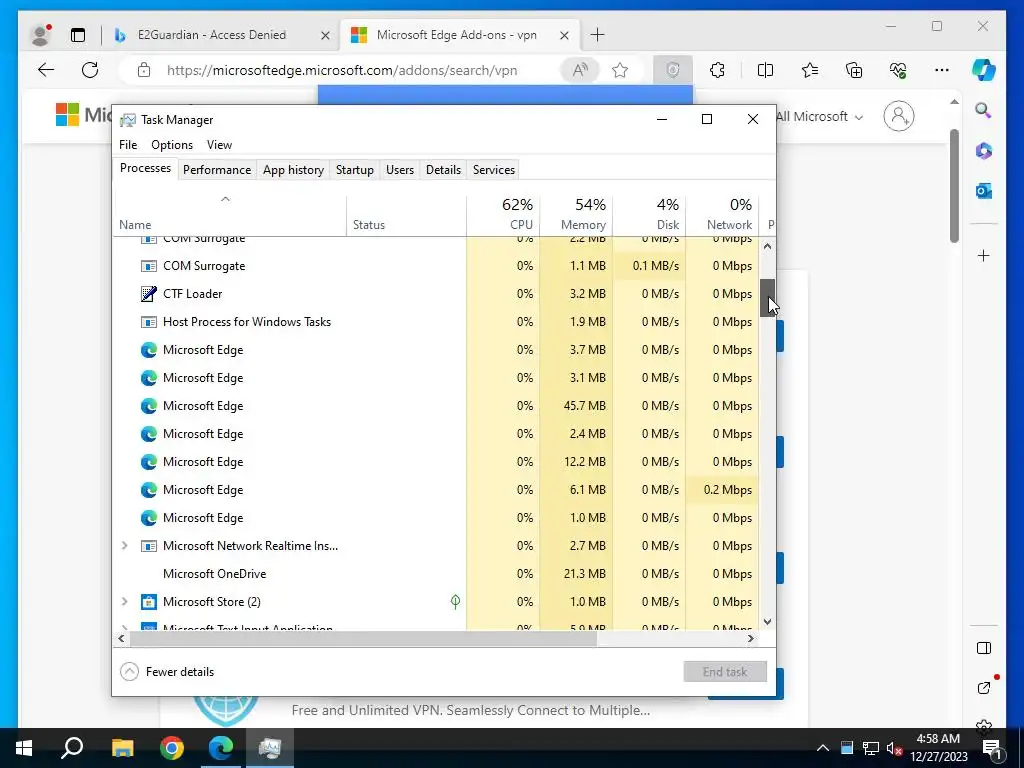Open Task Manager File menu
1024x768 pixels.
[x=128, y=145]
